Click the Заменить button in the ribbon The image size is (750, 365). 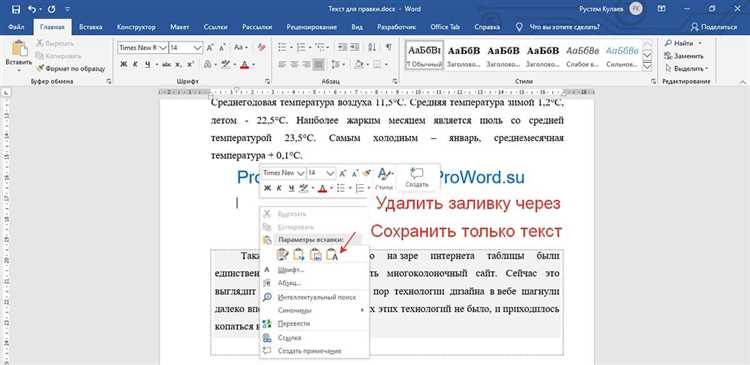click(x=684, y=56)
